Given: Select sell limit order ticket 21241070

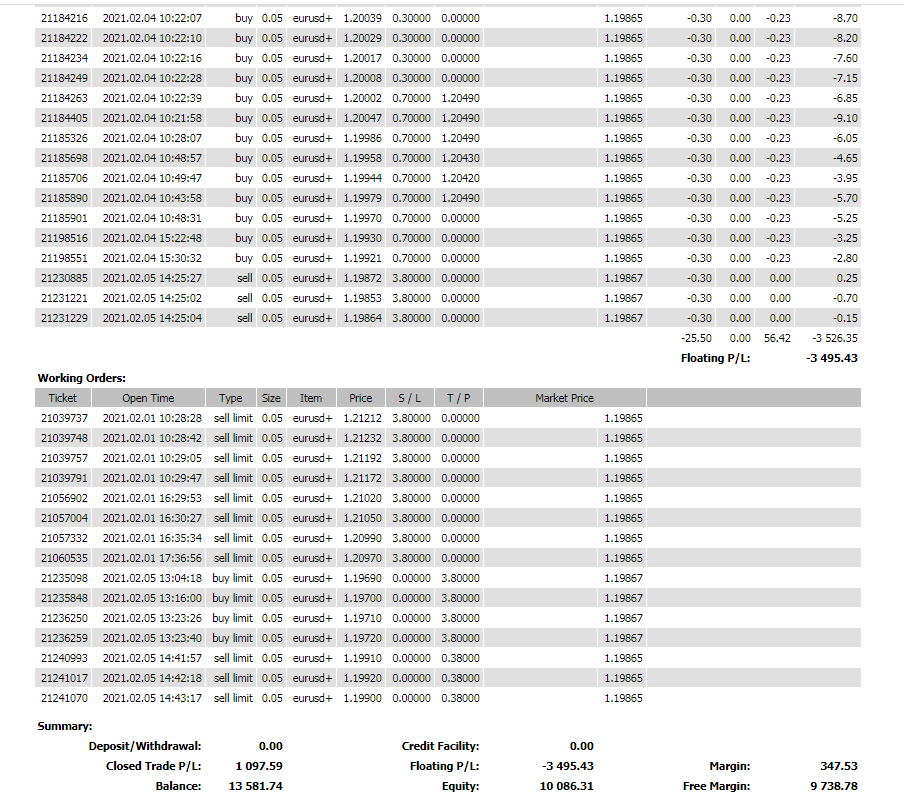Looking at the screenshot, I should click(x=64, y=698).
